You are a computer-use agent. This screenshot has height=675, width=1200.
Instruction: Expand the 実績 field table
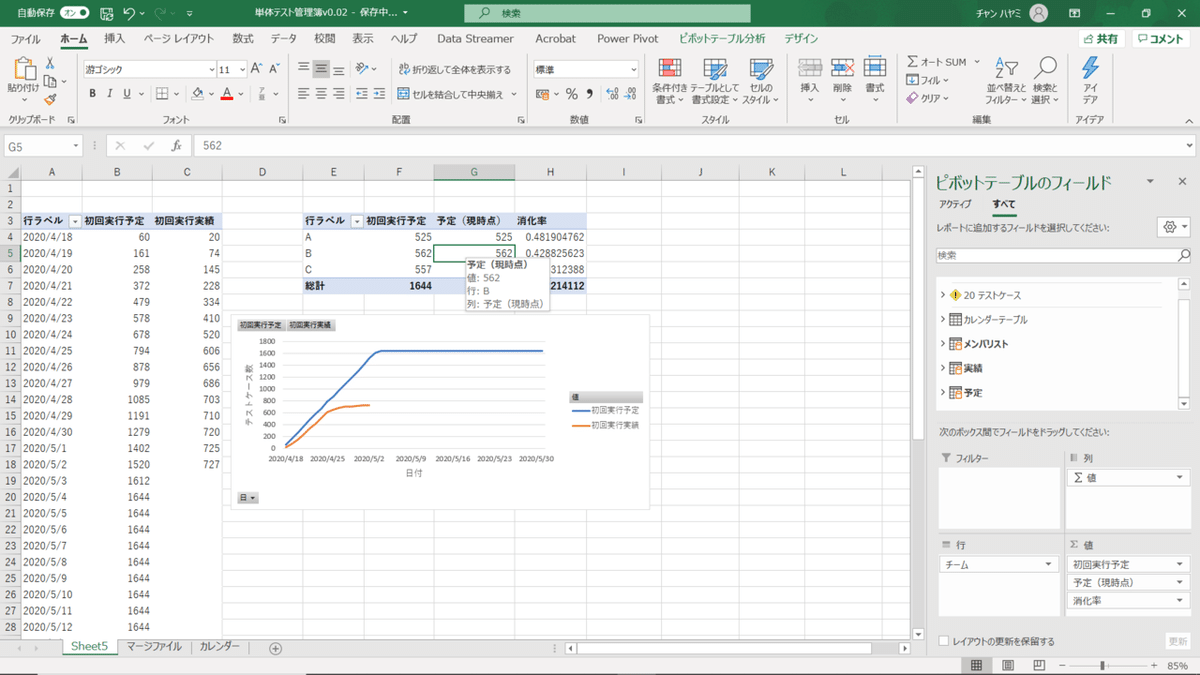pyautogui.click(x=942, y=368)
